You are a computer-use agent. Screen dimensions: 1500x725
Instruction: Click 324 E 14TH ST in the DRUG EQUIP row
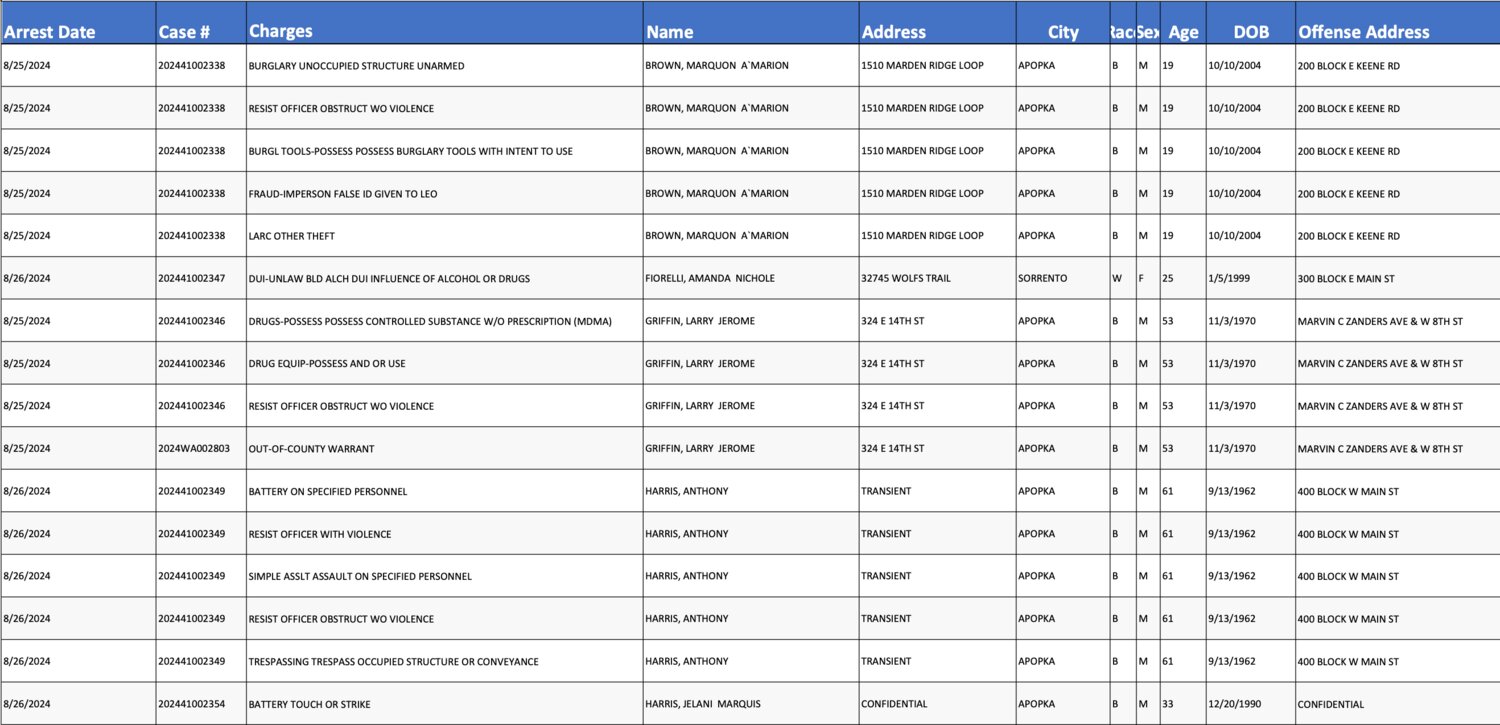(x=937, y=363)
